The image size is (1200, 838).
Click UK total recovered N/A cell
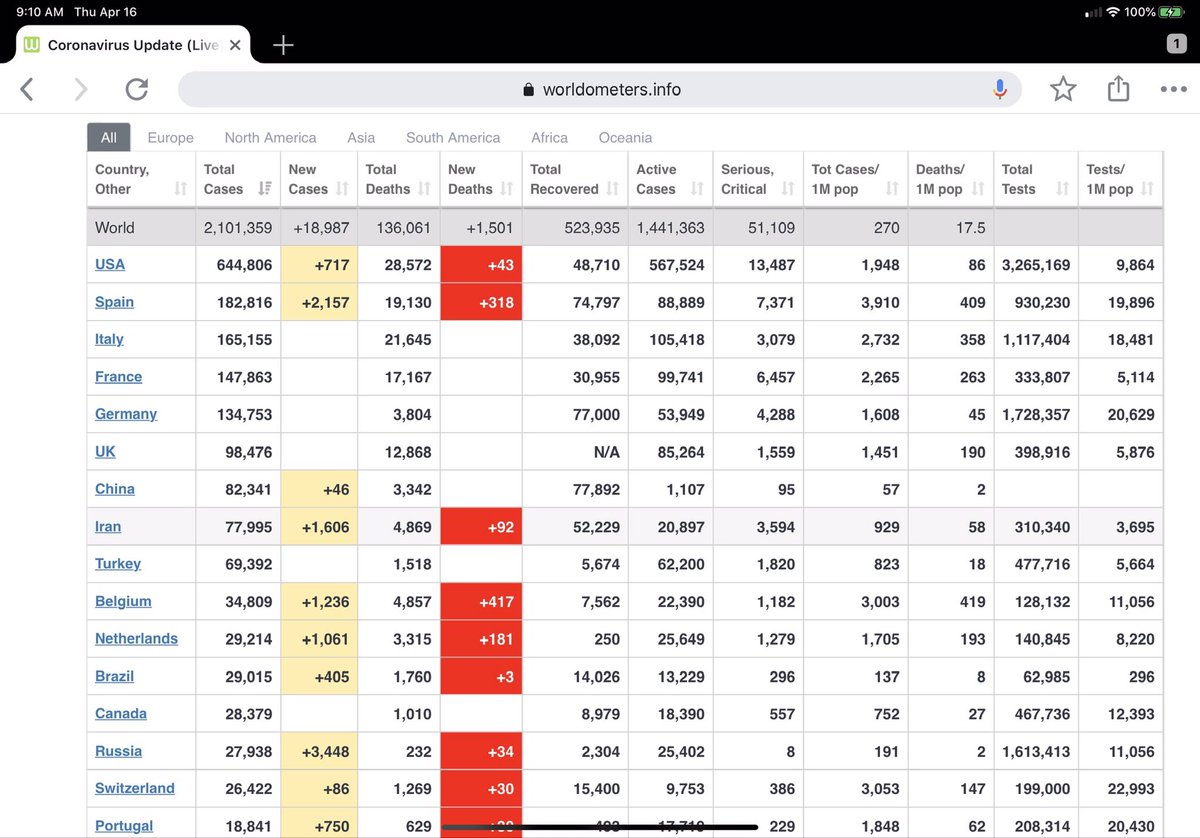pos(575,452)
